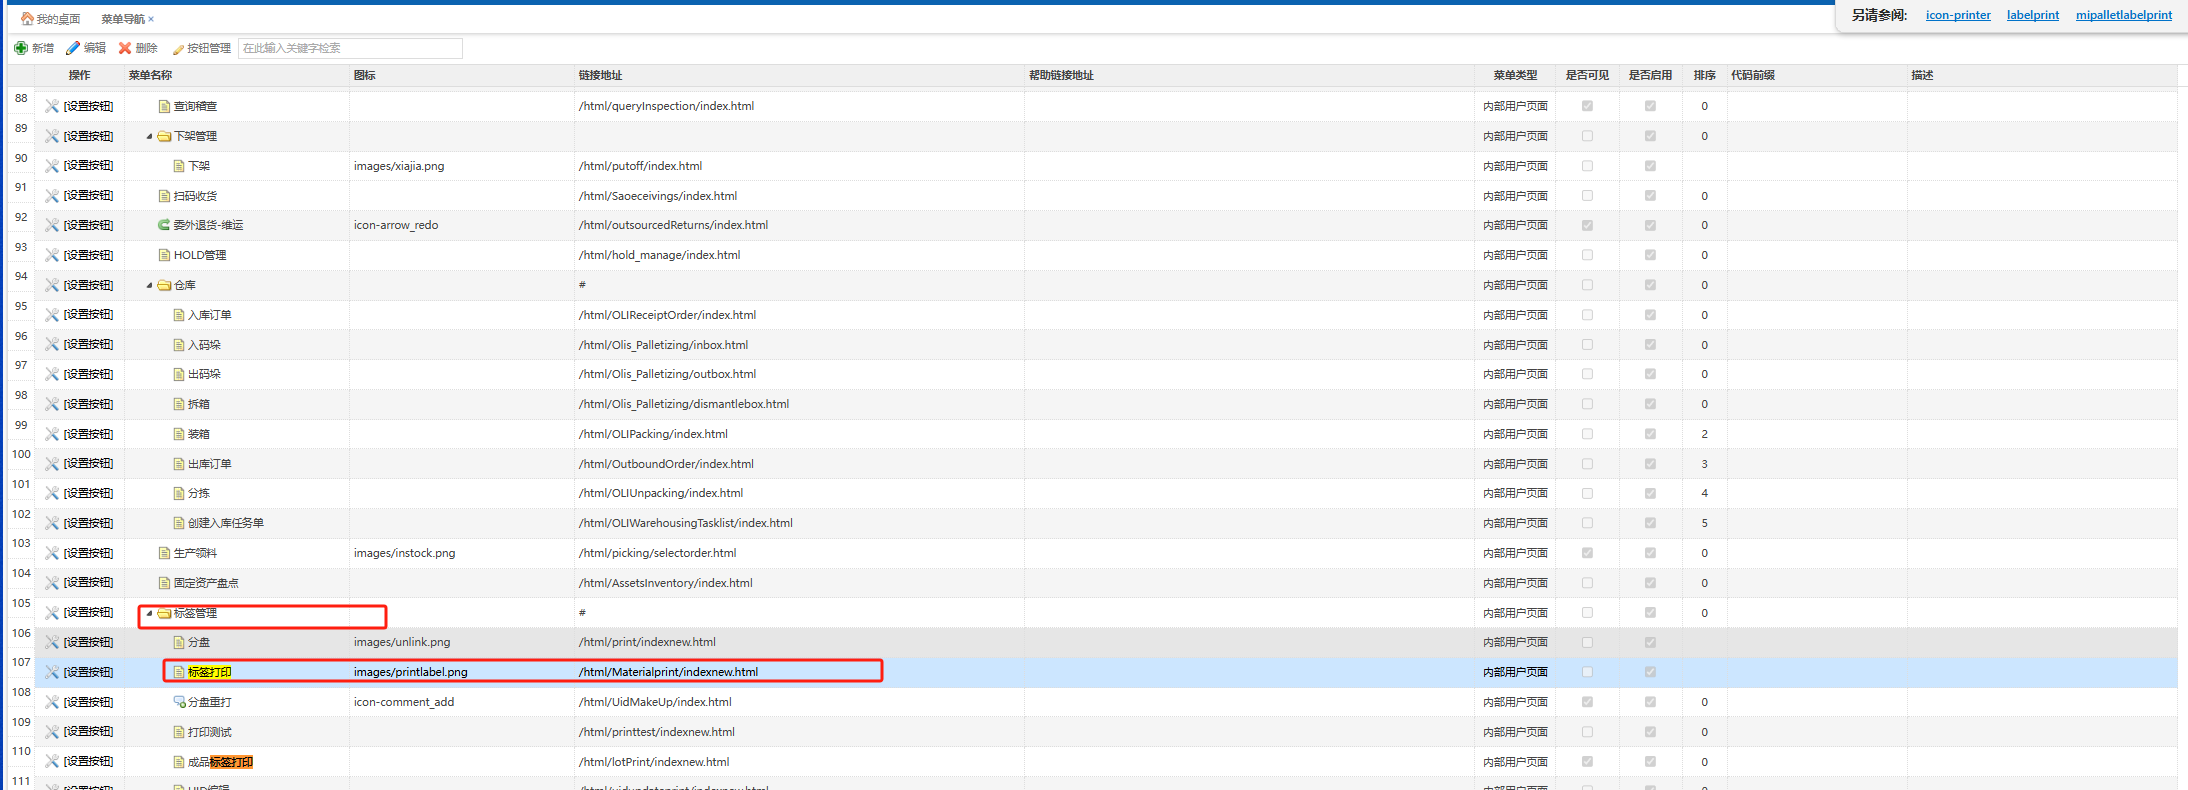This screenshot has height=790, width=2188.
Task: Toggle 是否可见 checkbox for 查询稽查 row
Action: 1587,106
